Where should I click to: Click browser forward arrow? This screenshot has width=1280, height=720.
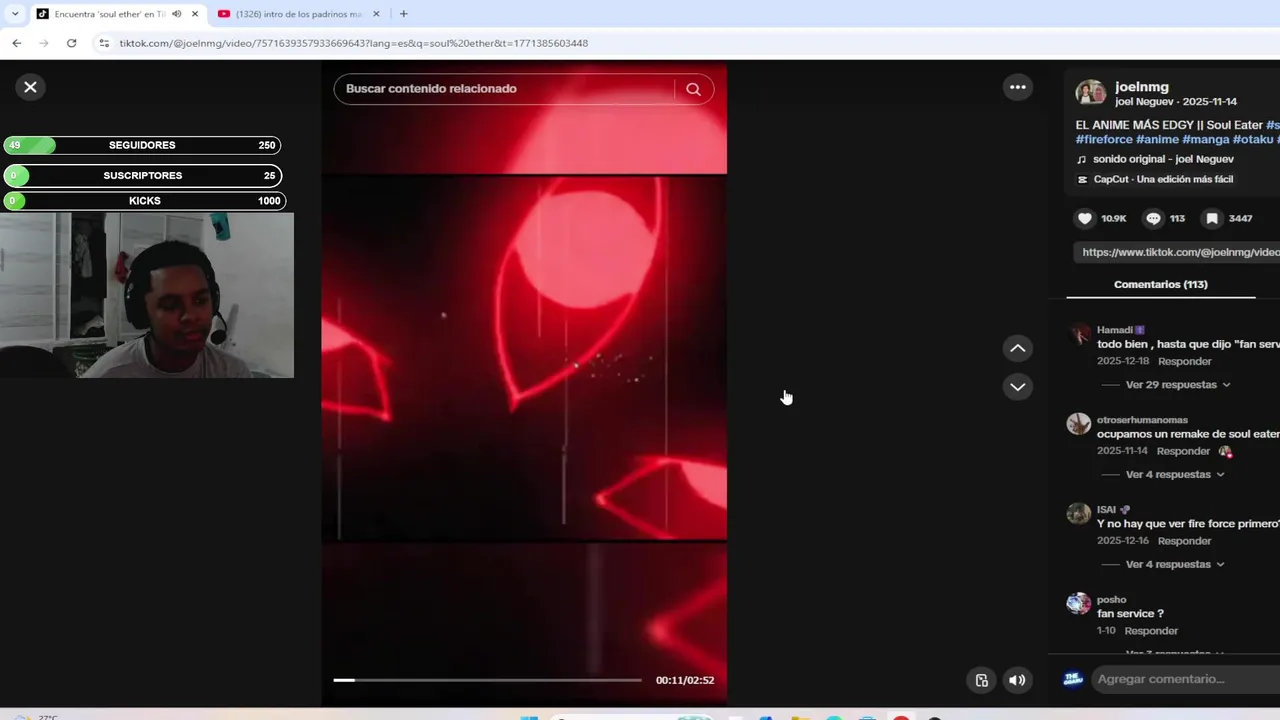click(x=43, y=43)
